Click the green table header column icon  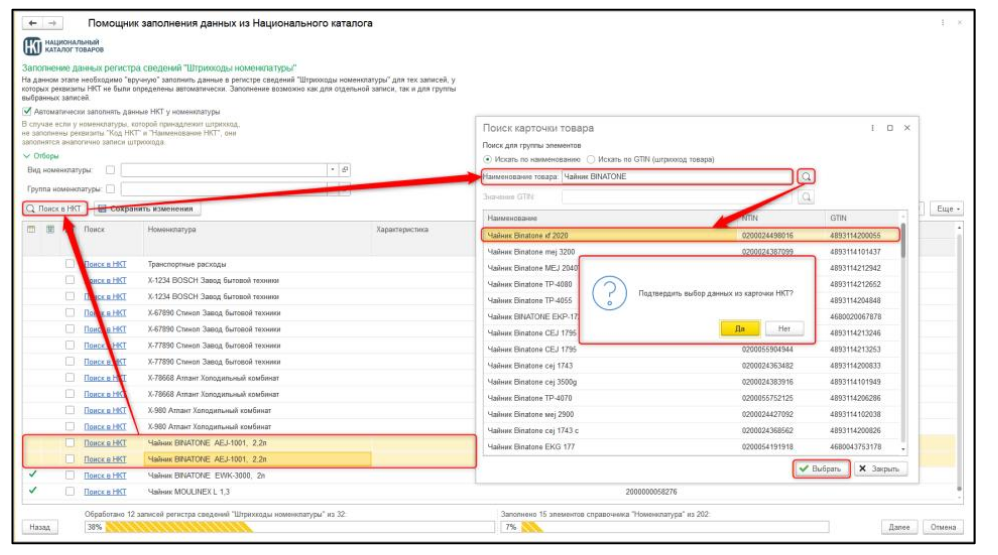(x=50, y=230)
